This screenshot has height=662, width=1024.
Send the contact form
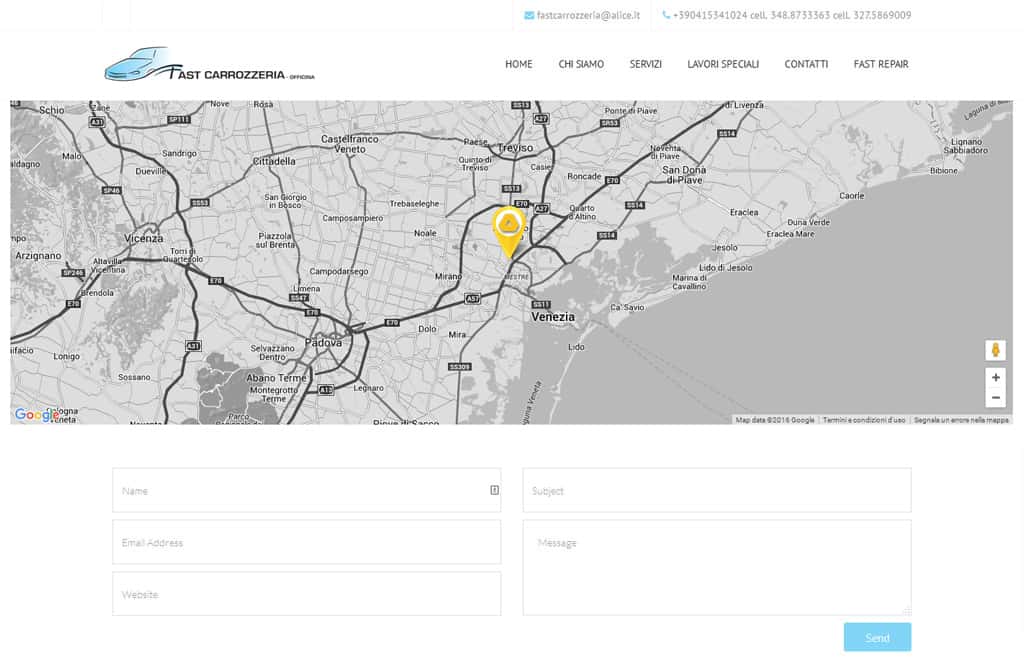pos(877,637)
